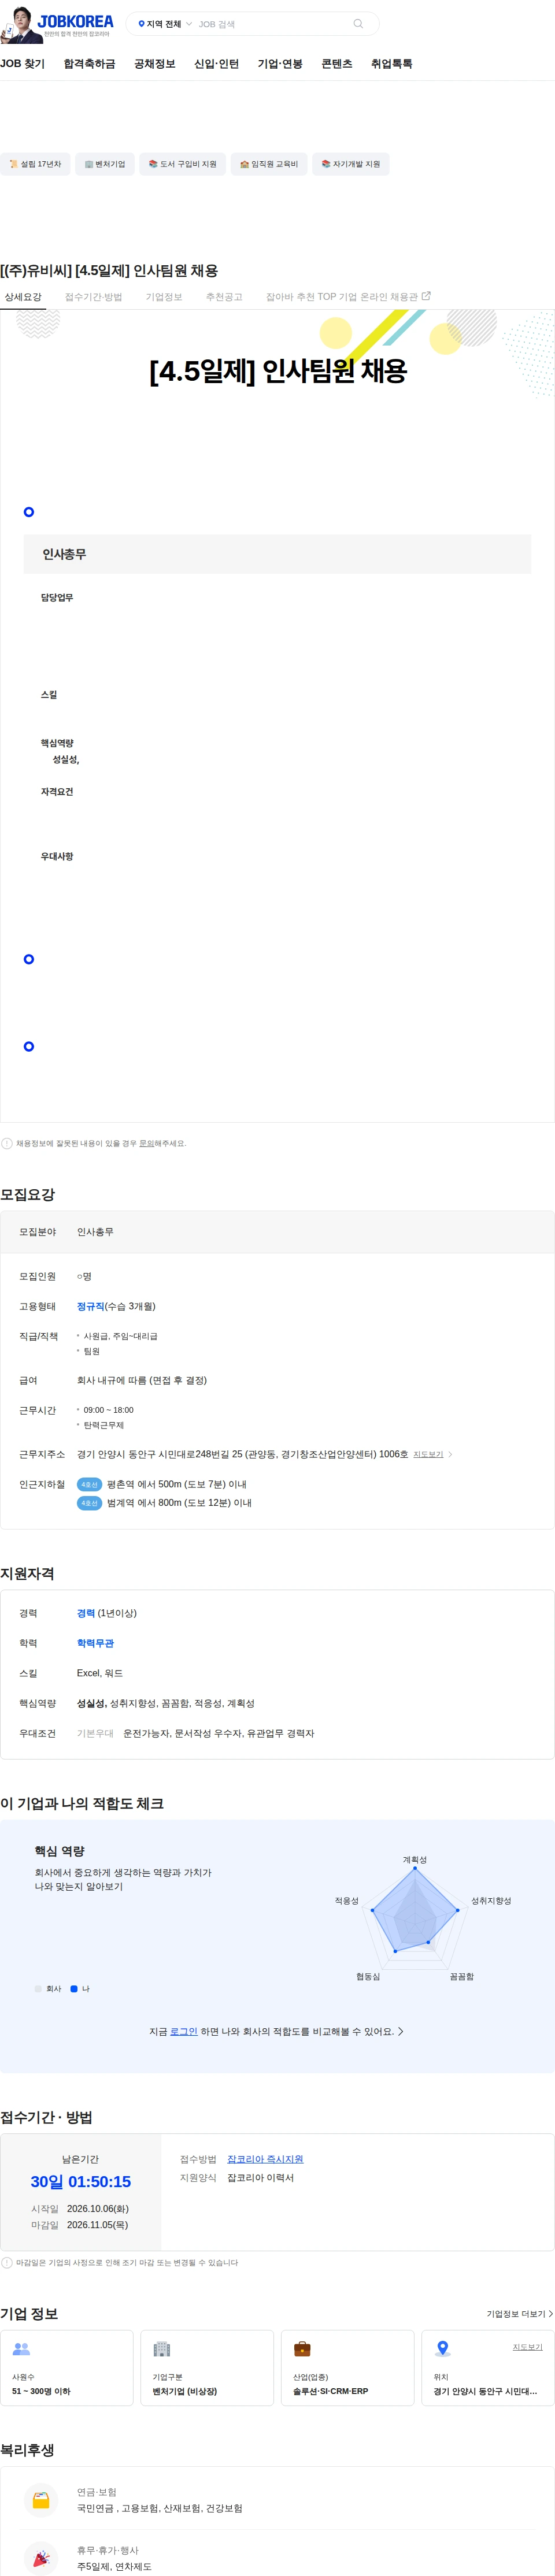Open the 지역 전체 region dropdown
This screenshot has width=555, height=2576.
tap(165, 24)
